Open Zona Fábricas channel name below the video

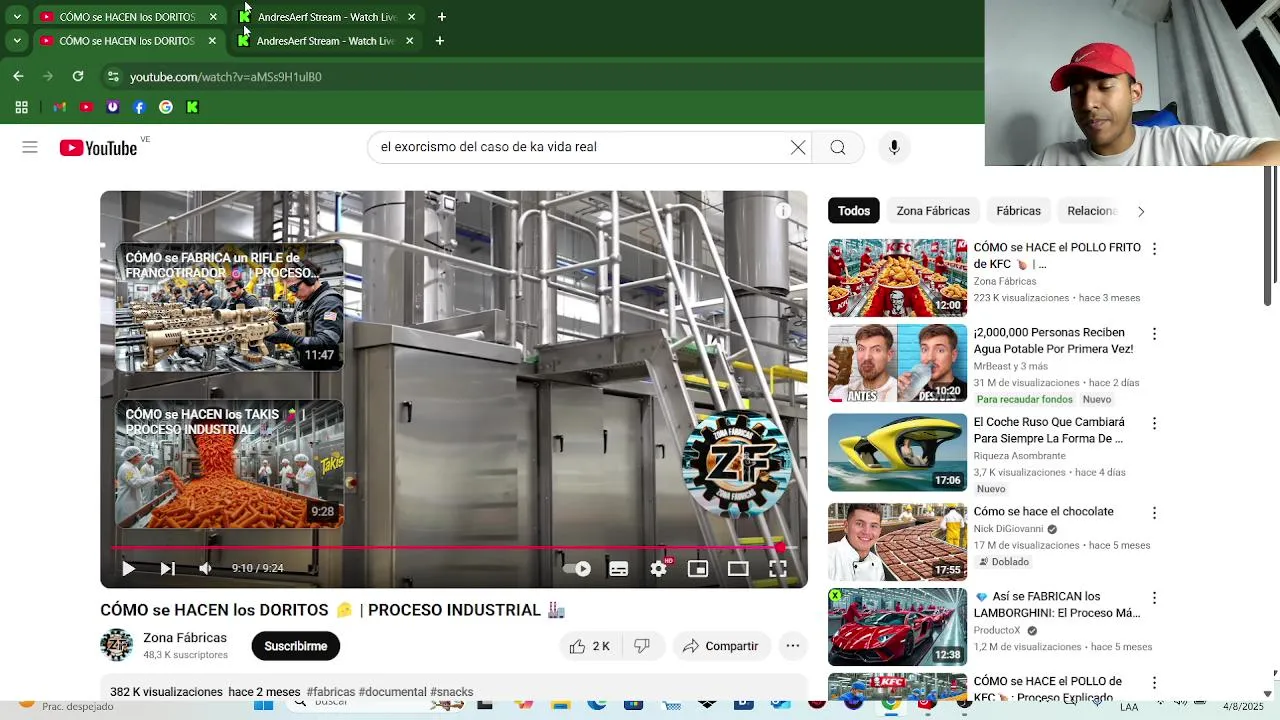(185, 637)
